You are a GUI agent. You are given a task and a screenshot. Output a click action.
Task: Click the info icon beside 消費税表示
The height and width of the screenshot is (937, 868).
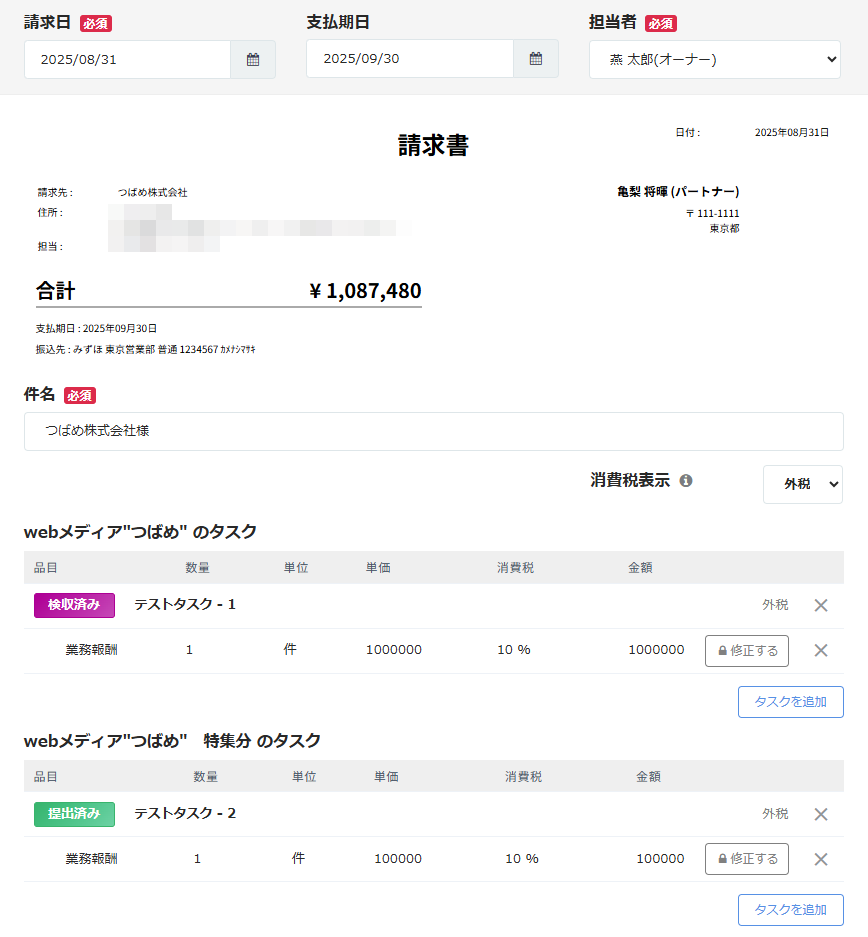point(686,480)
